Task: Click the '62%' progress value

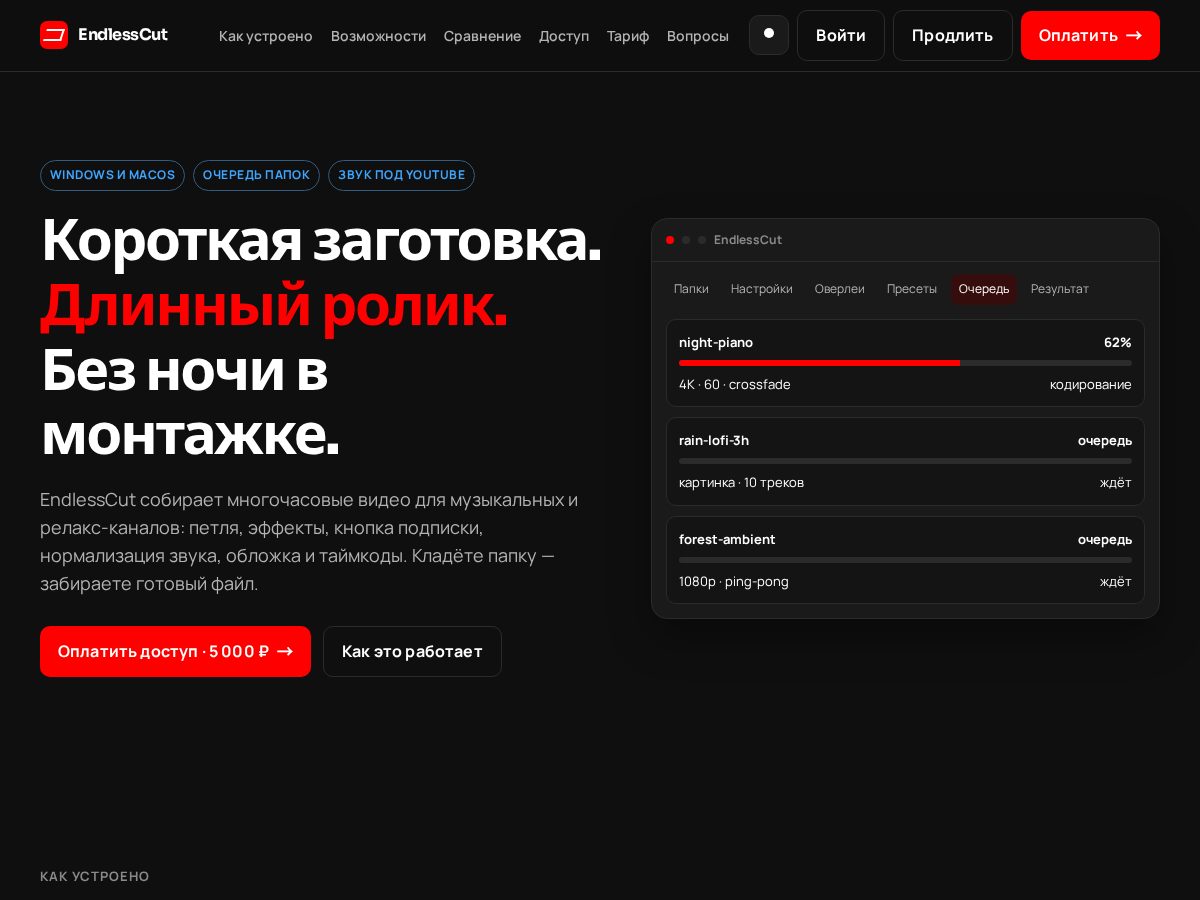Action: click(1118, 342)
